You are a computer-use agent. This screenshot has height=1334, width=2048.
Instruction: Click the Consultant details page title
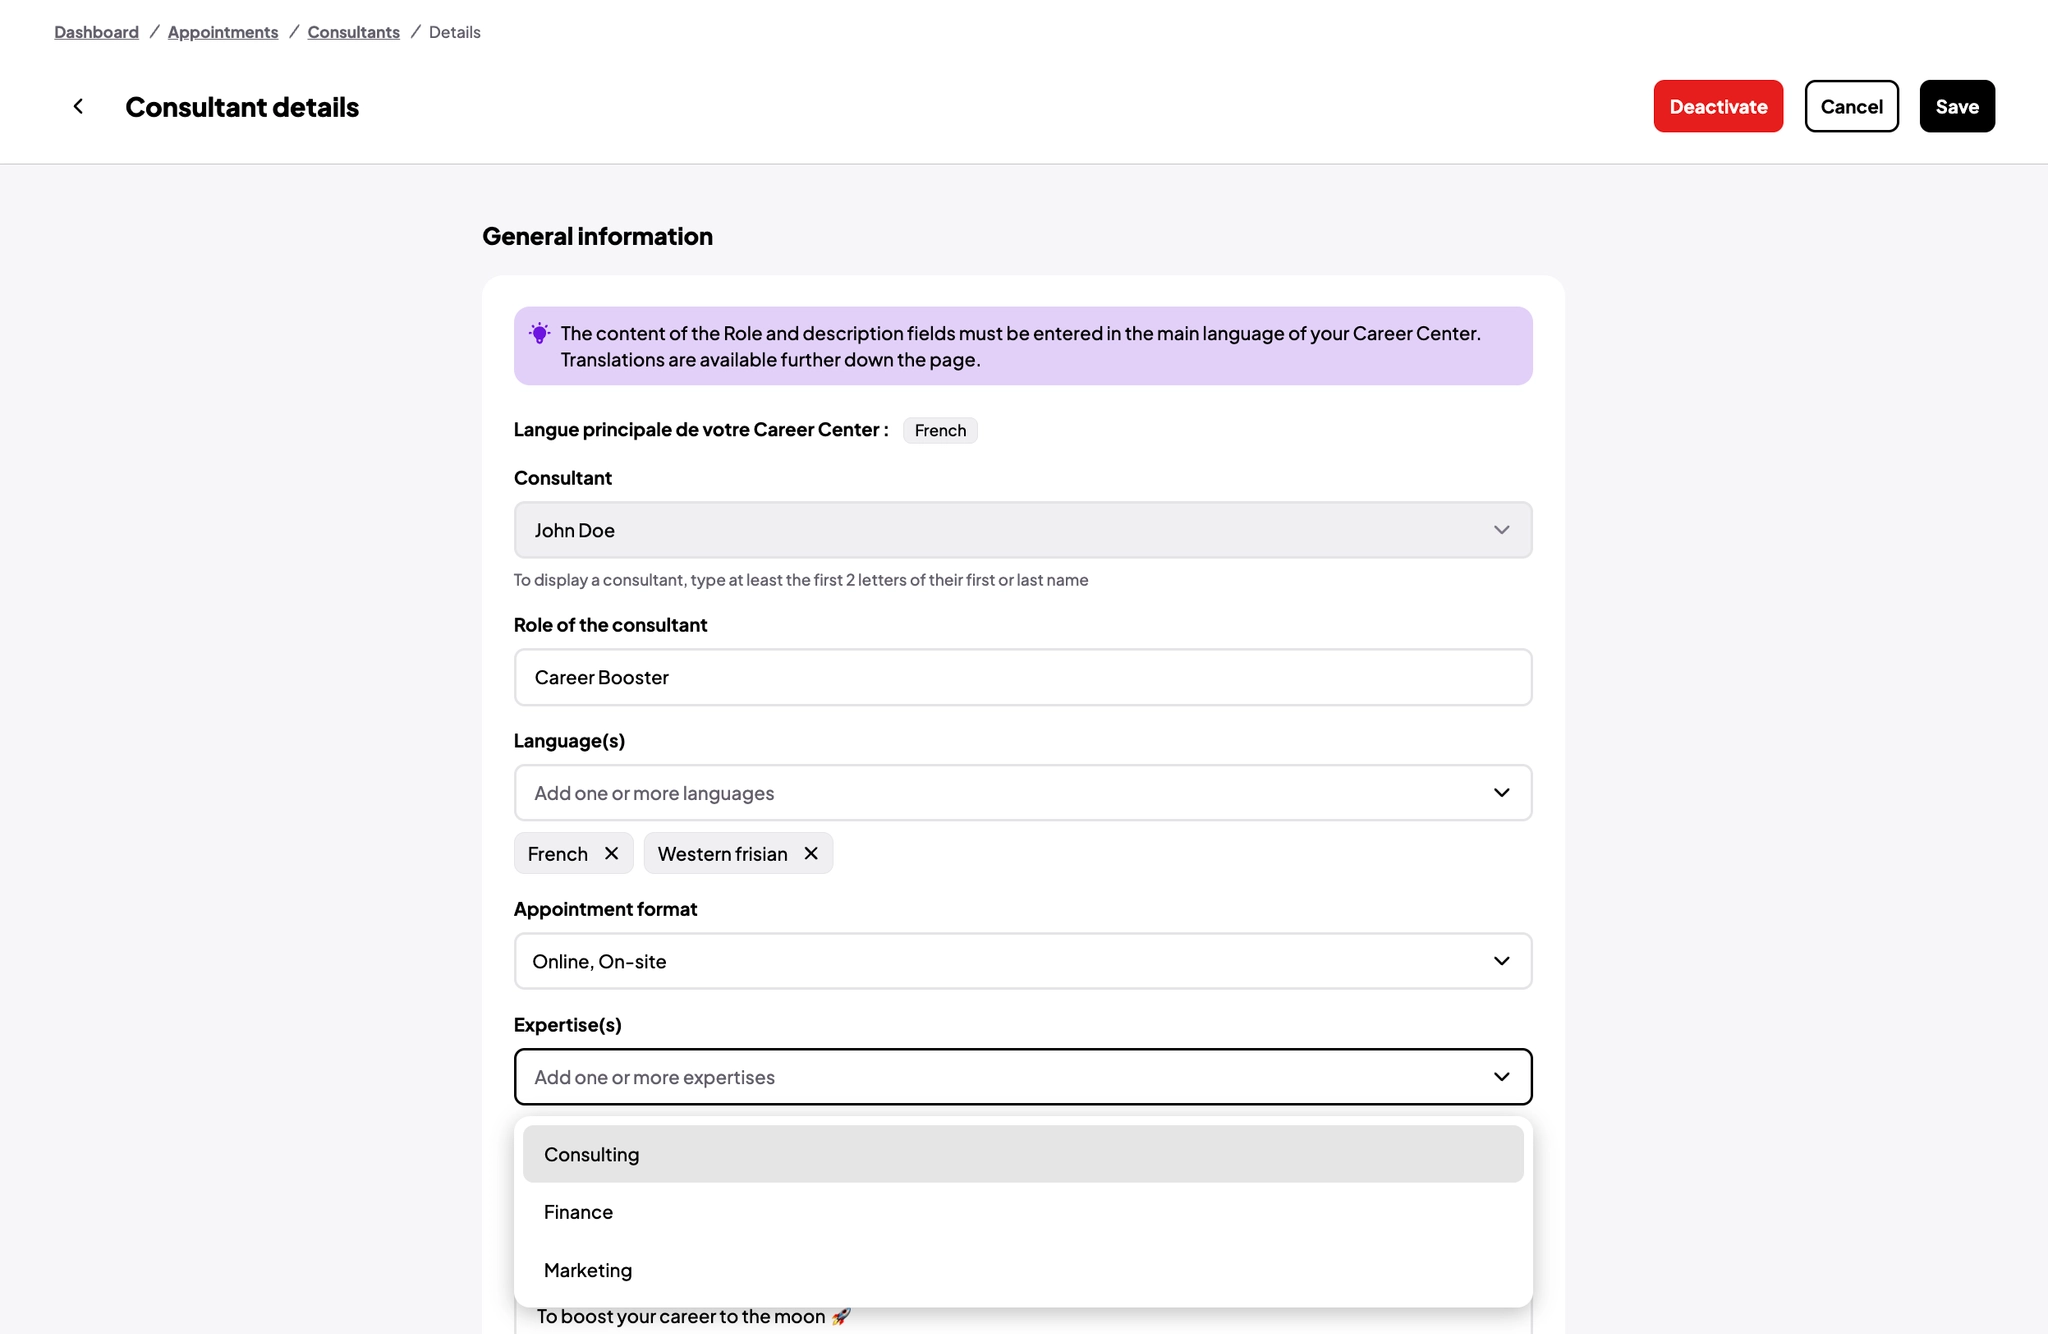click(242, 106)
